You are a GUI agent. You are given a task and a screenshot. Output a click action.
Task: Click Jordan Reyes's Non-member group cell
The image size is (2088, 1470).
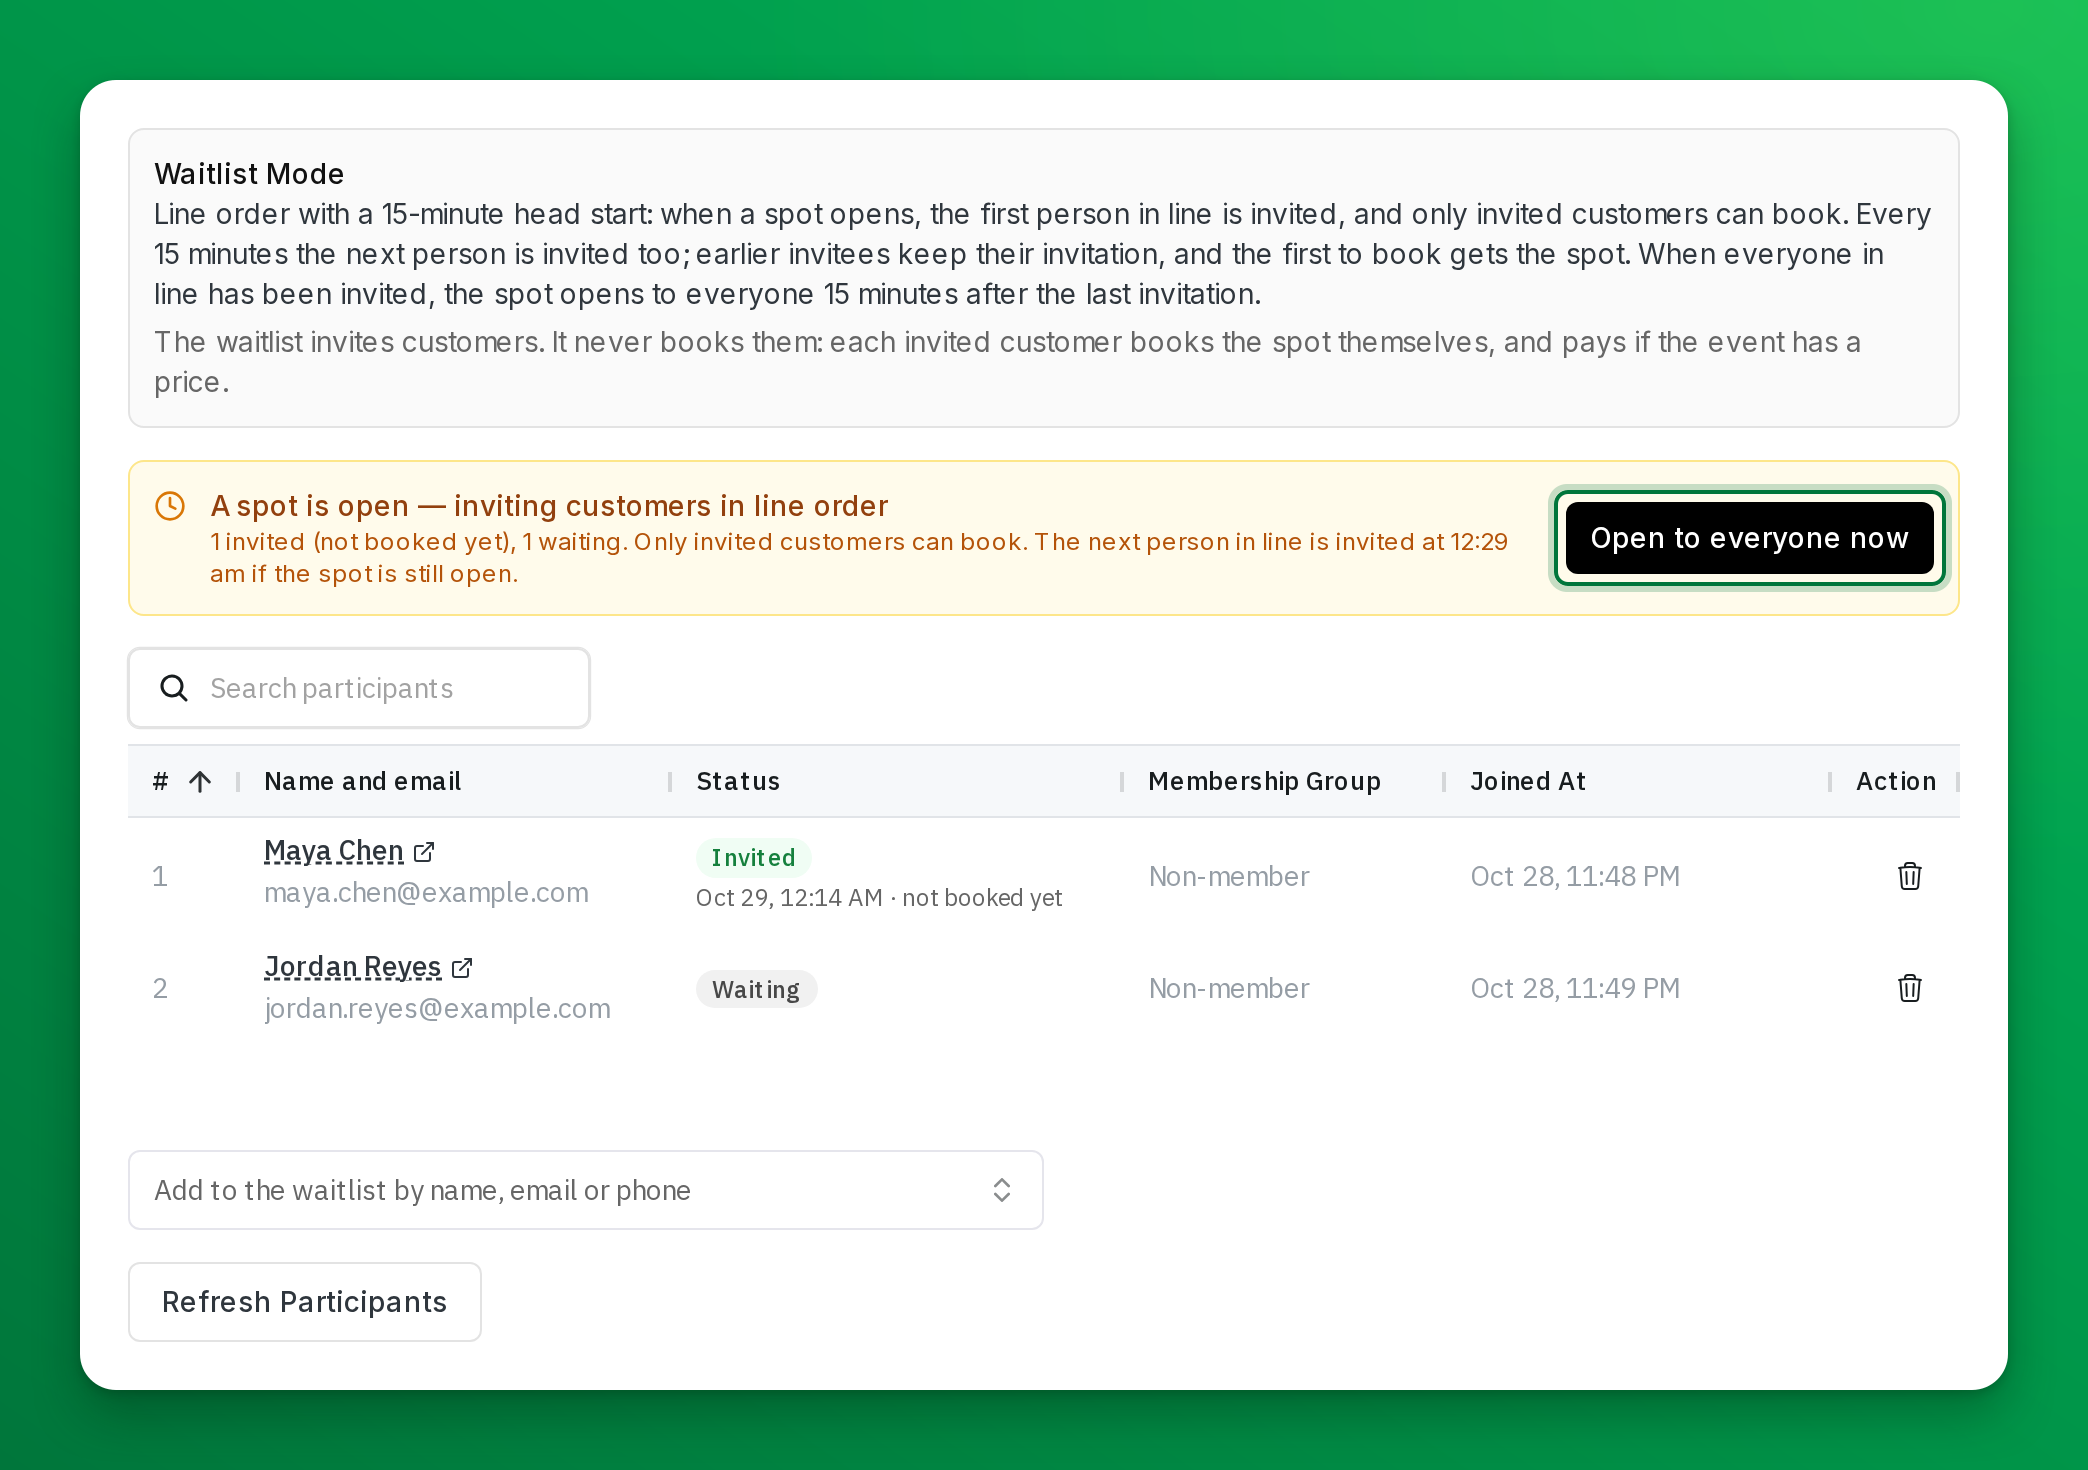(1229, 989)
